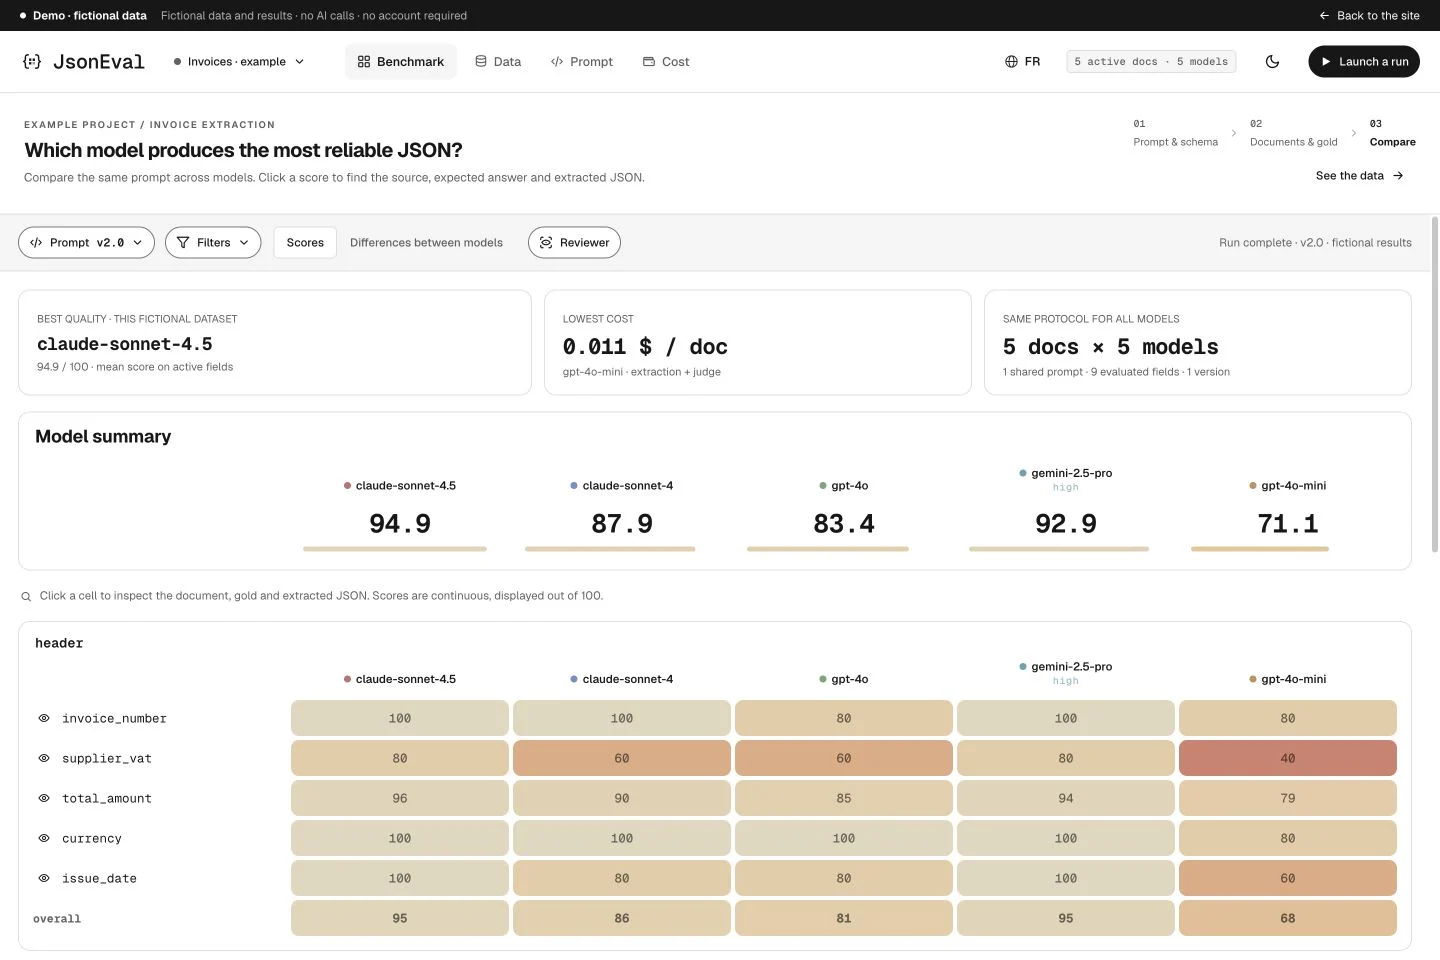Inspect gemini-2.5-pro total_amount cell showing 94
Viewport: 1440px width, 960px height.
click(1066, 798)
